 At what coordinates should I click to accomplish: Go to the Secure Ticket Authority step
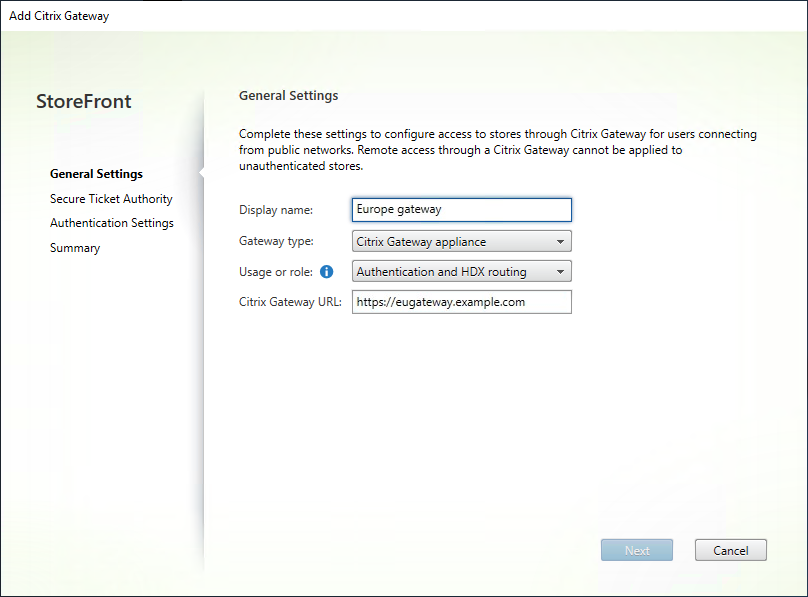coord(111,199)
